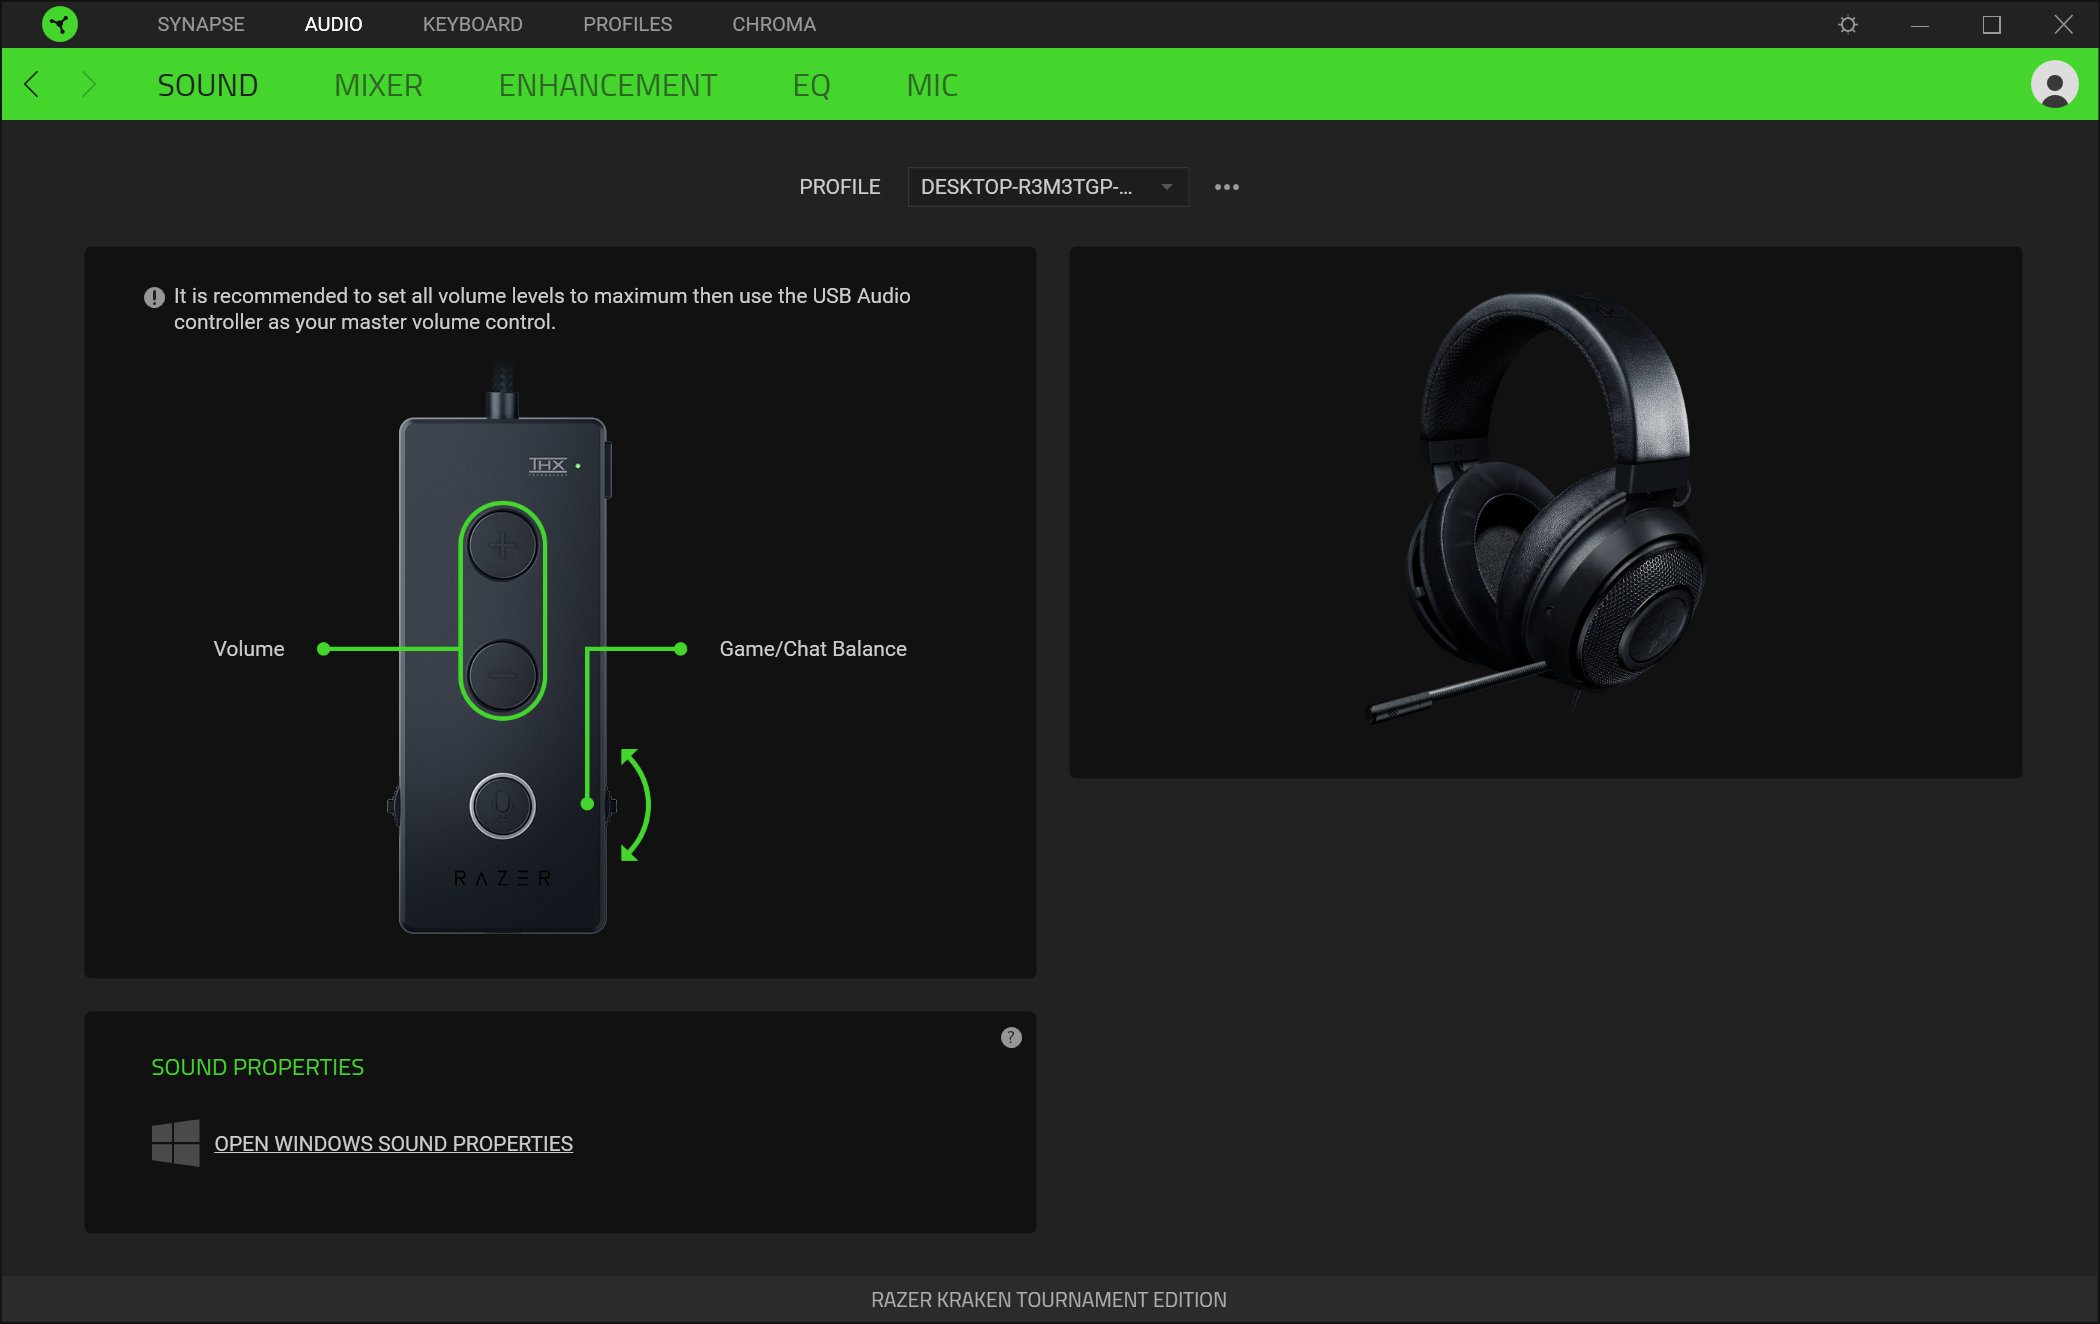Click the THX logo on controller

click(548, 465)
